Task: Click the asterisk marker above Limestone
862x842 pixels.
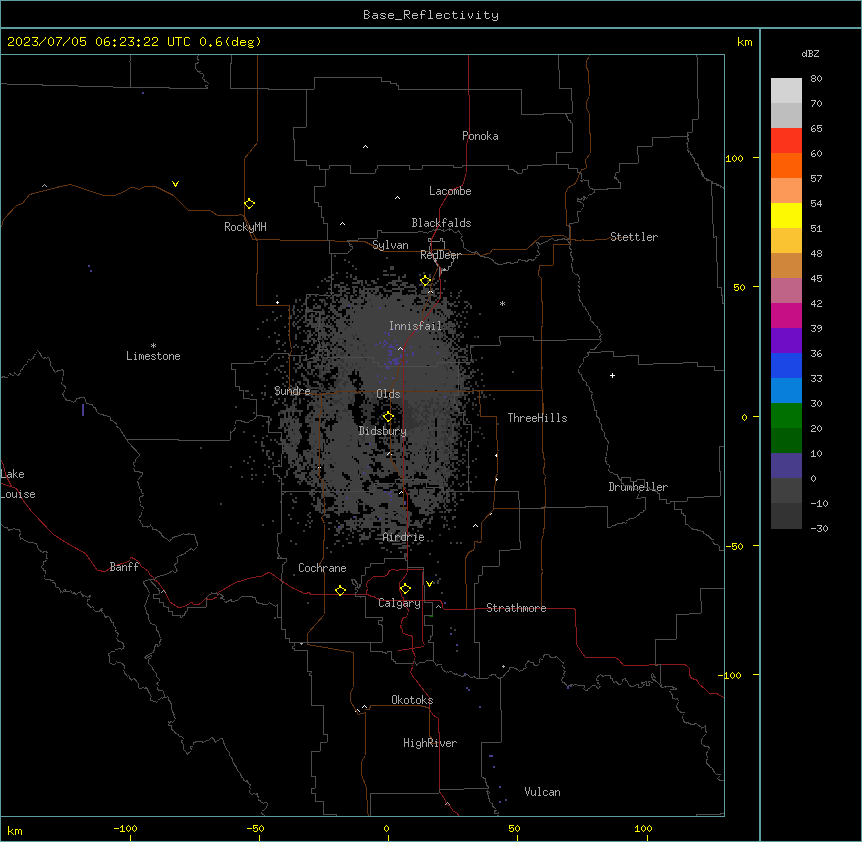Action: [153, 346]
